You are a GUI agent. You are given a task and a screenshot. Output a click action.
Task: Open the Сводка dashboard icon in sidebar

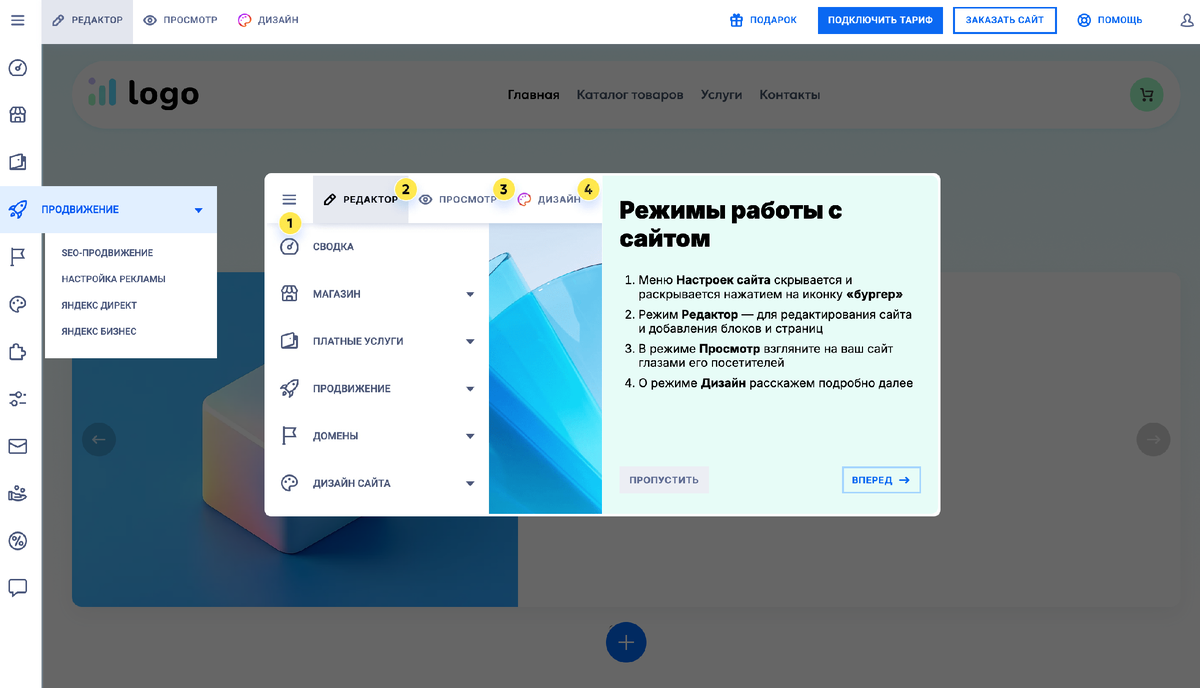tap(18, 68)
